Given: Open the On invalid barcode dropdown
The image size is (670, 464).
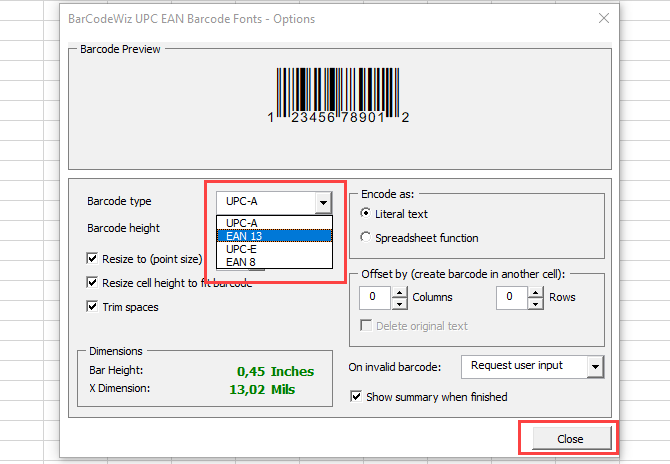Looking at the screenshot, I should tap(596, 367).
